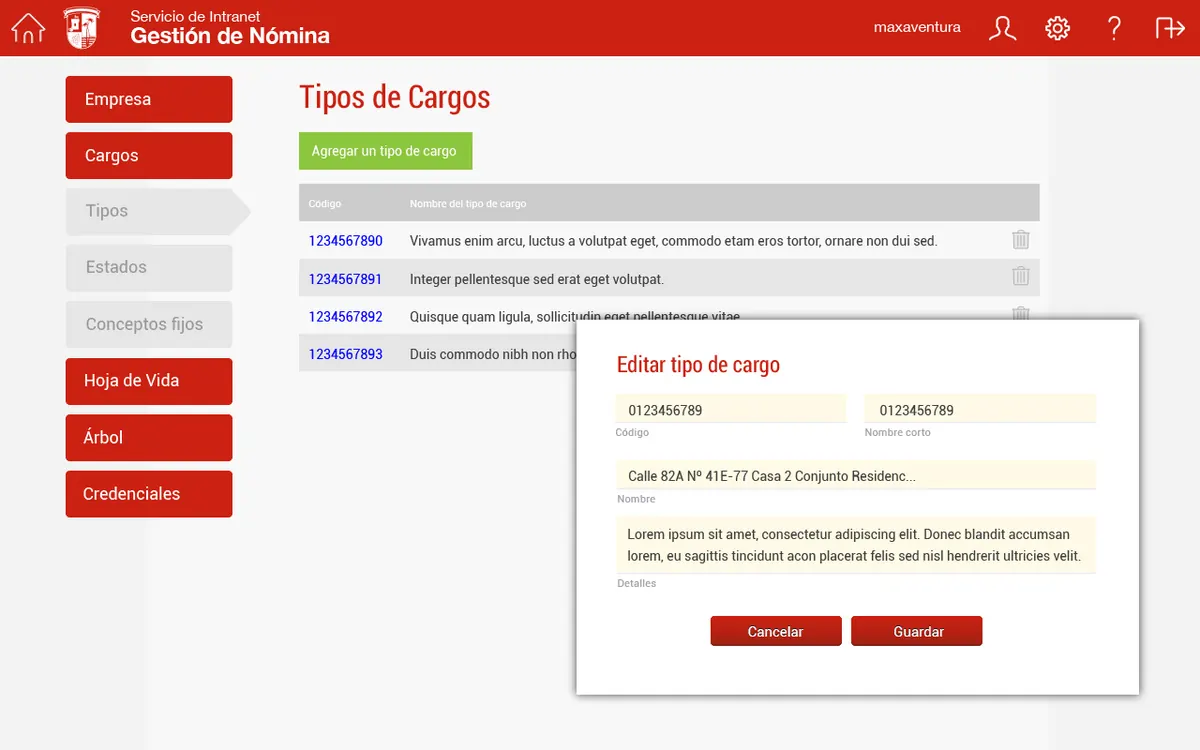The height and width of the screenshot is (750, 1200).
Task: Open the Árbol menu section
Action: pos(149,437)
